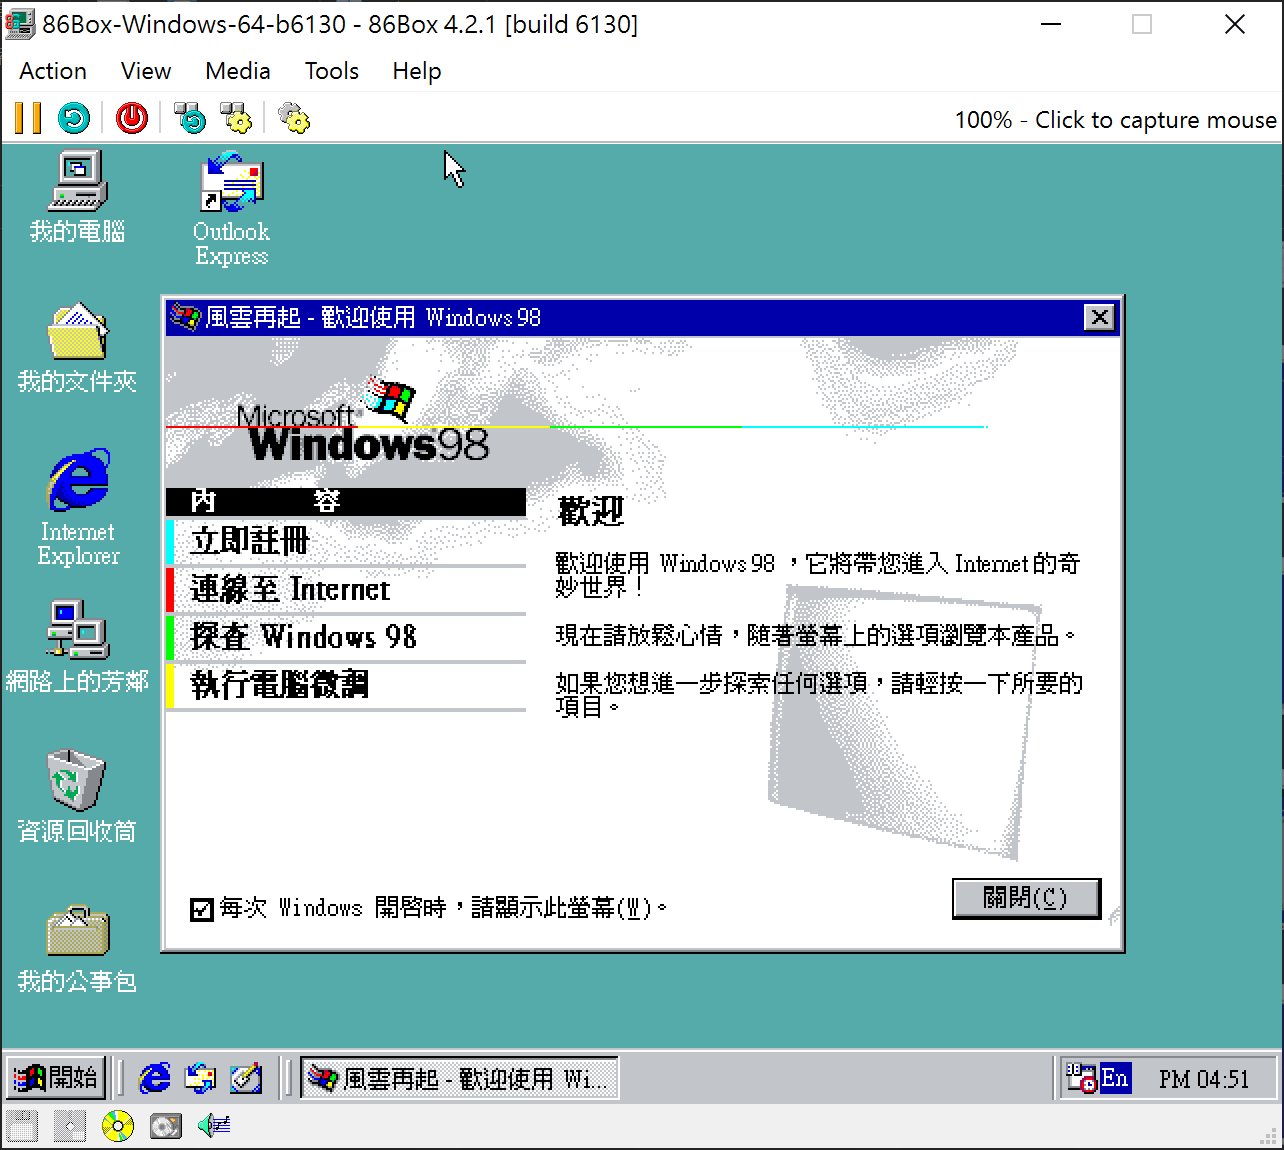Screen dimensions: 1284x1150
Task: Open the Help menu
Action: [417, 71]
